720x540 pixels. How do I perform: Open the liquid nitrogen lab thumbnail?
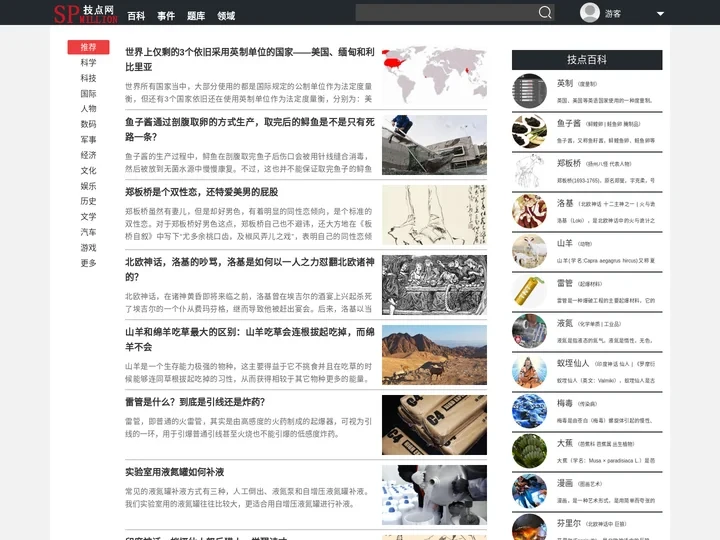click(434, 495)
